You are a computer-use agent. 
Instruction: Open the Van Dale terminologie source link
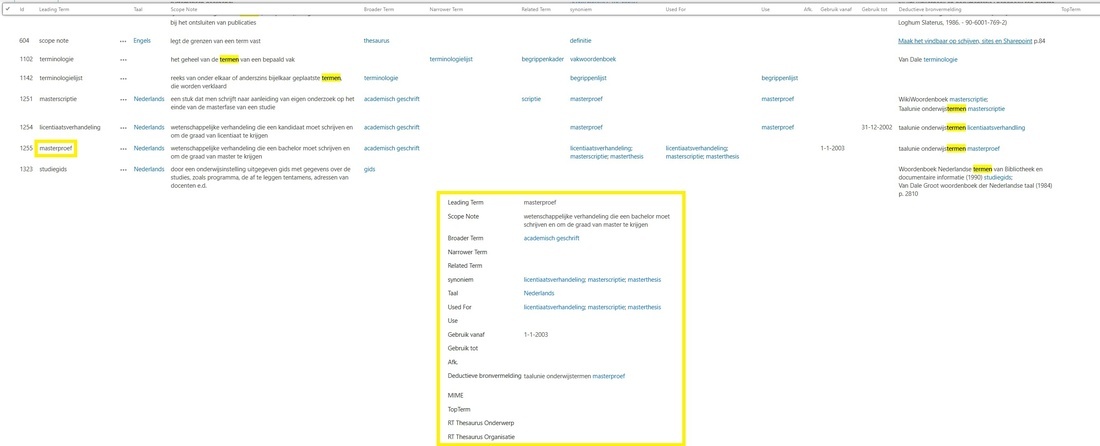click(x=939, y=60)
